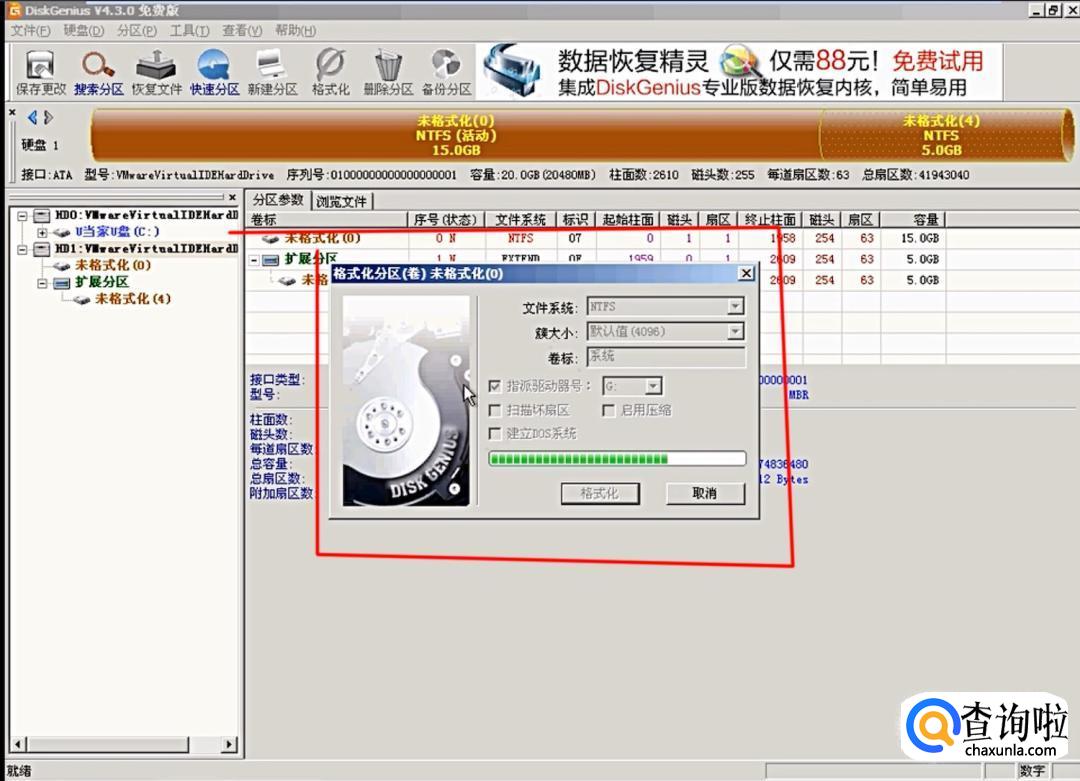Launch the 恢复文件 recover files tool
Viewport: 1080px width, 781px height.
click(x=156, y=73)
